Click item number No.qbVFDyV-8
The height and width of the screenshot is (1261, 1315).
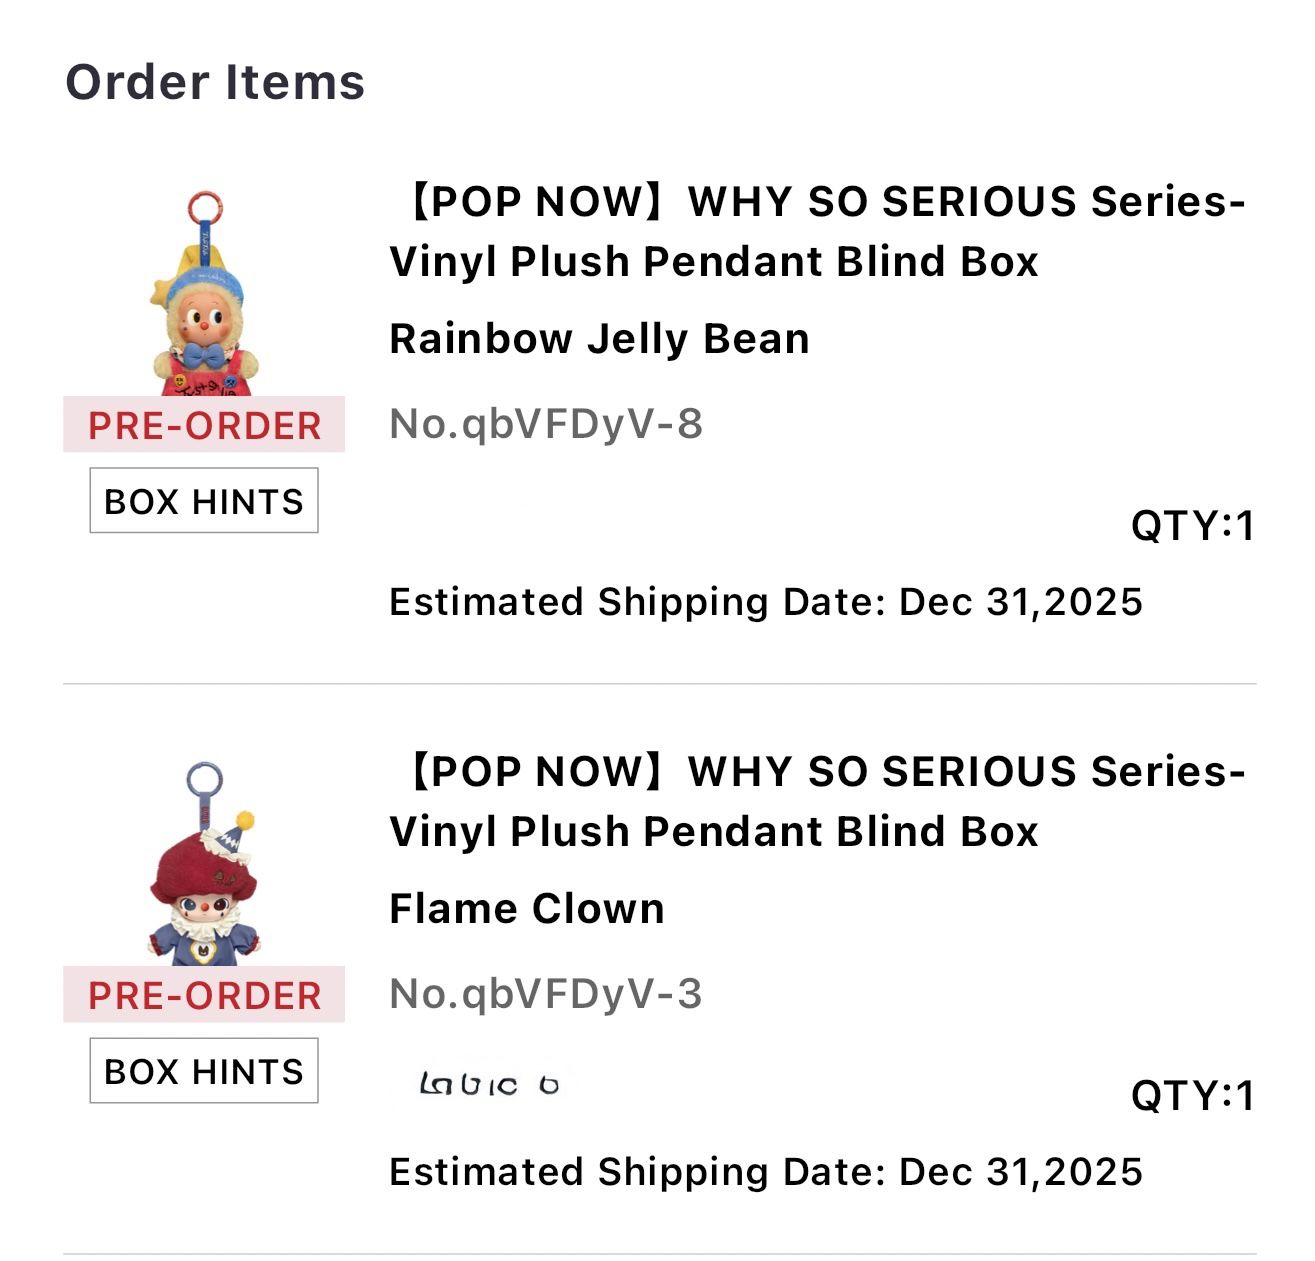click(x=546, y=424)
